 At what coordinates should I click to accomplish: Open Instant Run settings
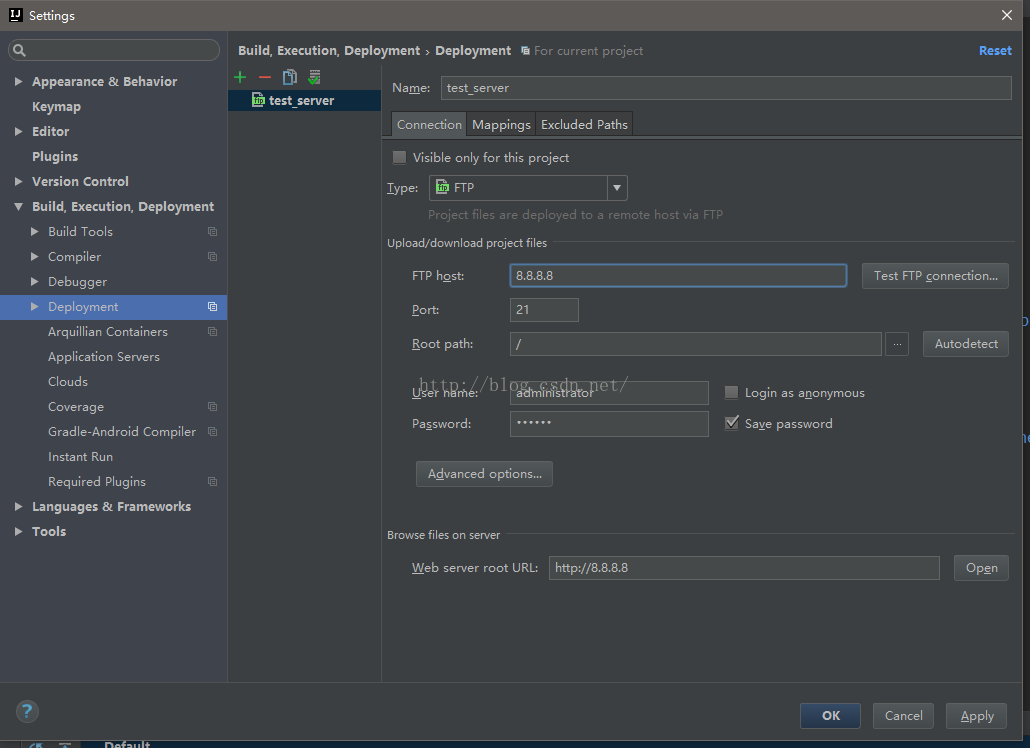point(80,456)
